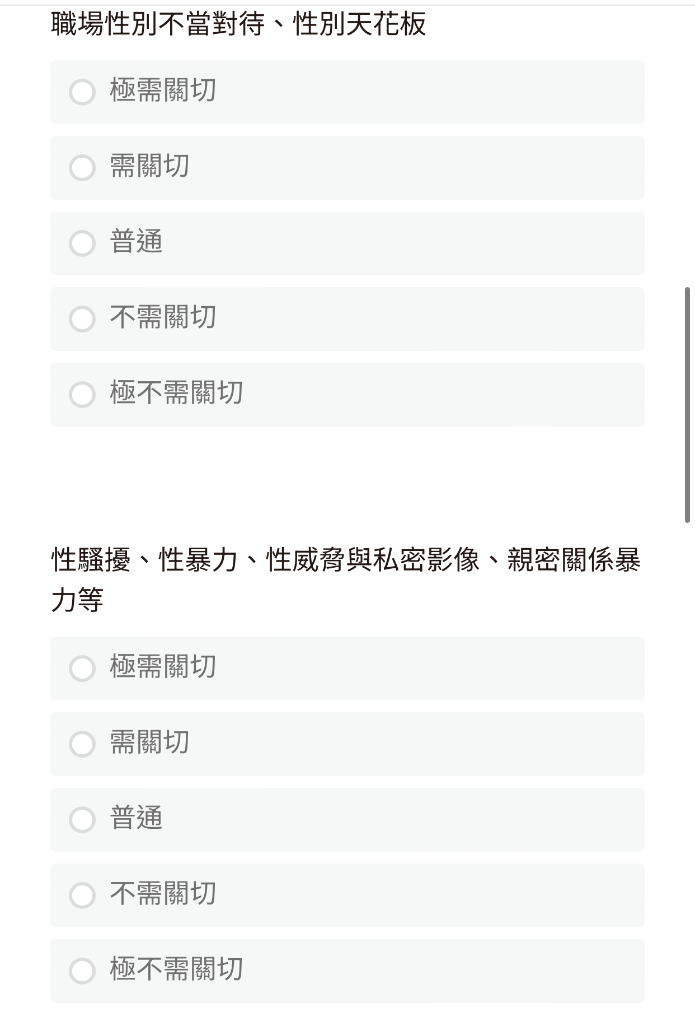The width and height of the screenshot is (695, 1024).
Task: Choose 極不需關切 under 性別天花板 question
Action: [x=348, y=394]
